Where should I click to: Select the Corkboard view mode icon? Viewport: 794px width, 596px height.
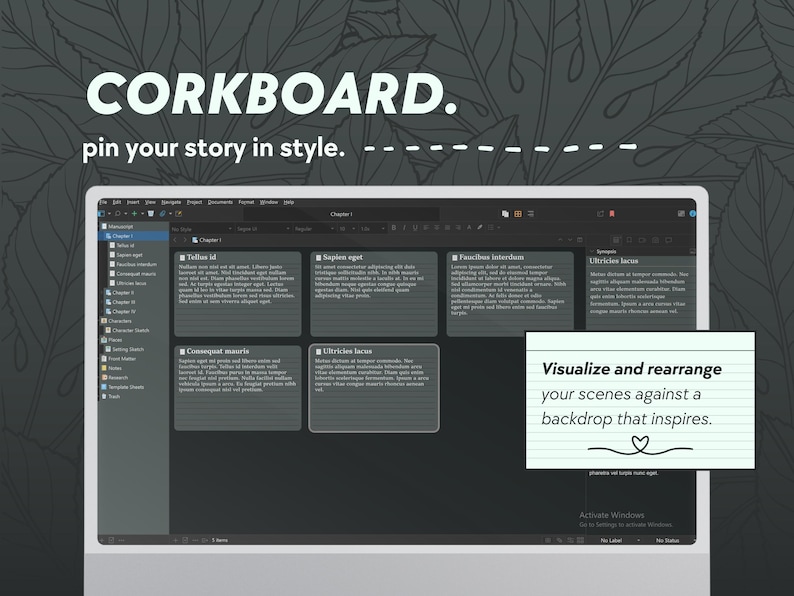(x=518, y=214)
